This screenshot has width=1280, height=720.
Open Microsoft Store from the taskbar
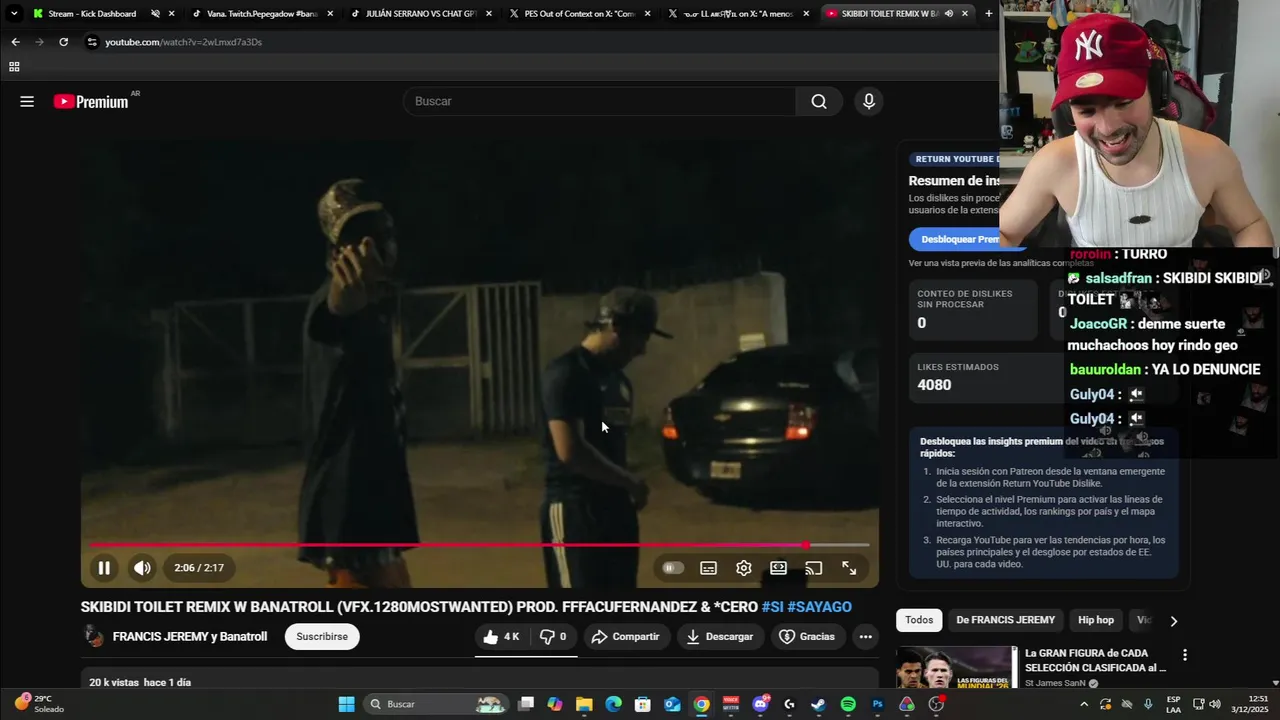click(643, 704)
